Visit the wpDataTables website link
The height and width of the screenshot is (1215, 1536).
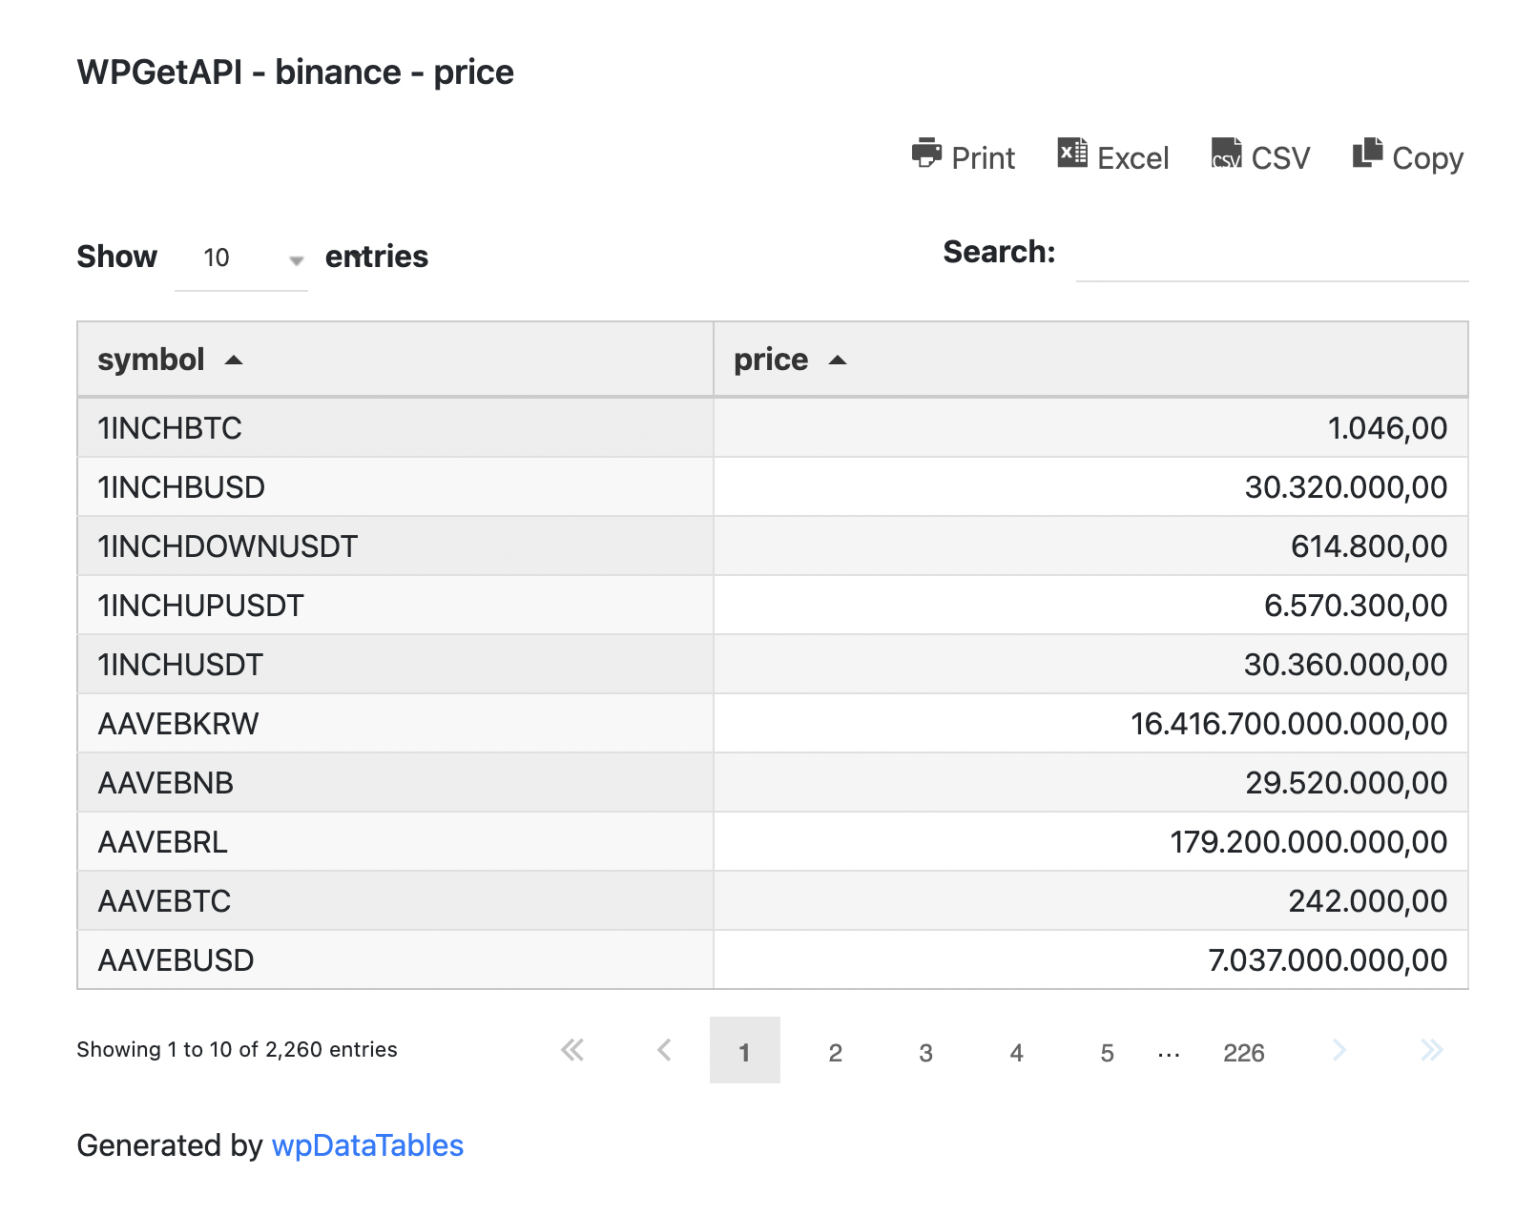point(367,1145)
